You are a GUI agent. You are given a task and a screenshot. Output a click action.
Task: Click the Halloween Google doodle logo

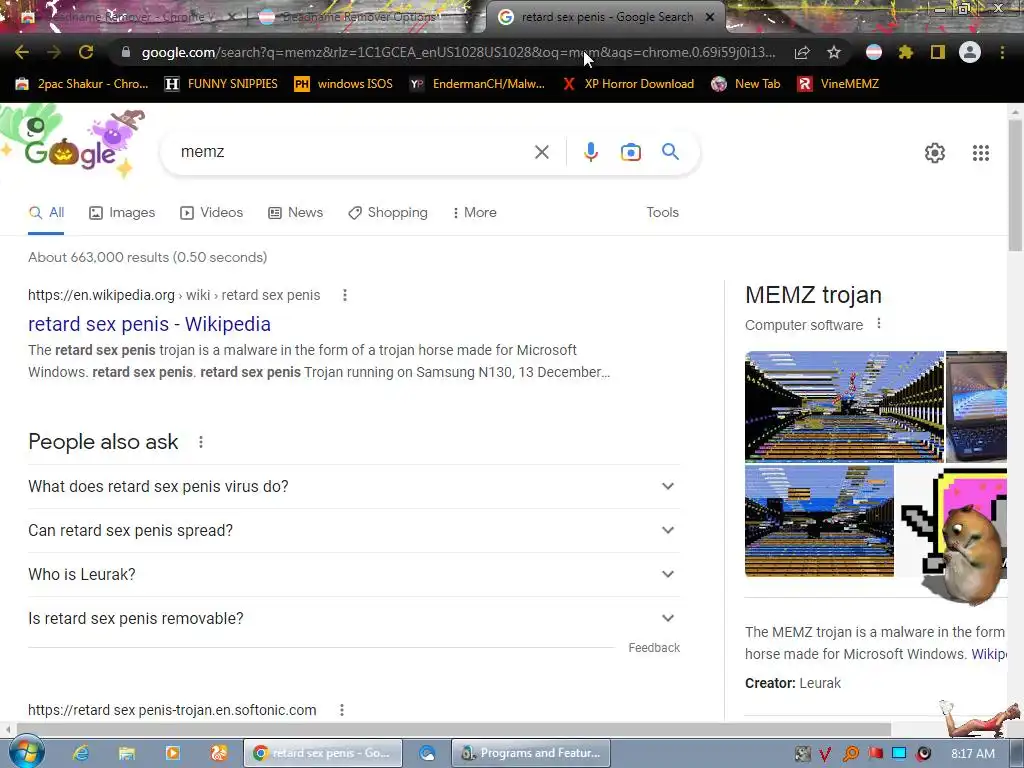72,141
